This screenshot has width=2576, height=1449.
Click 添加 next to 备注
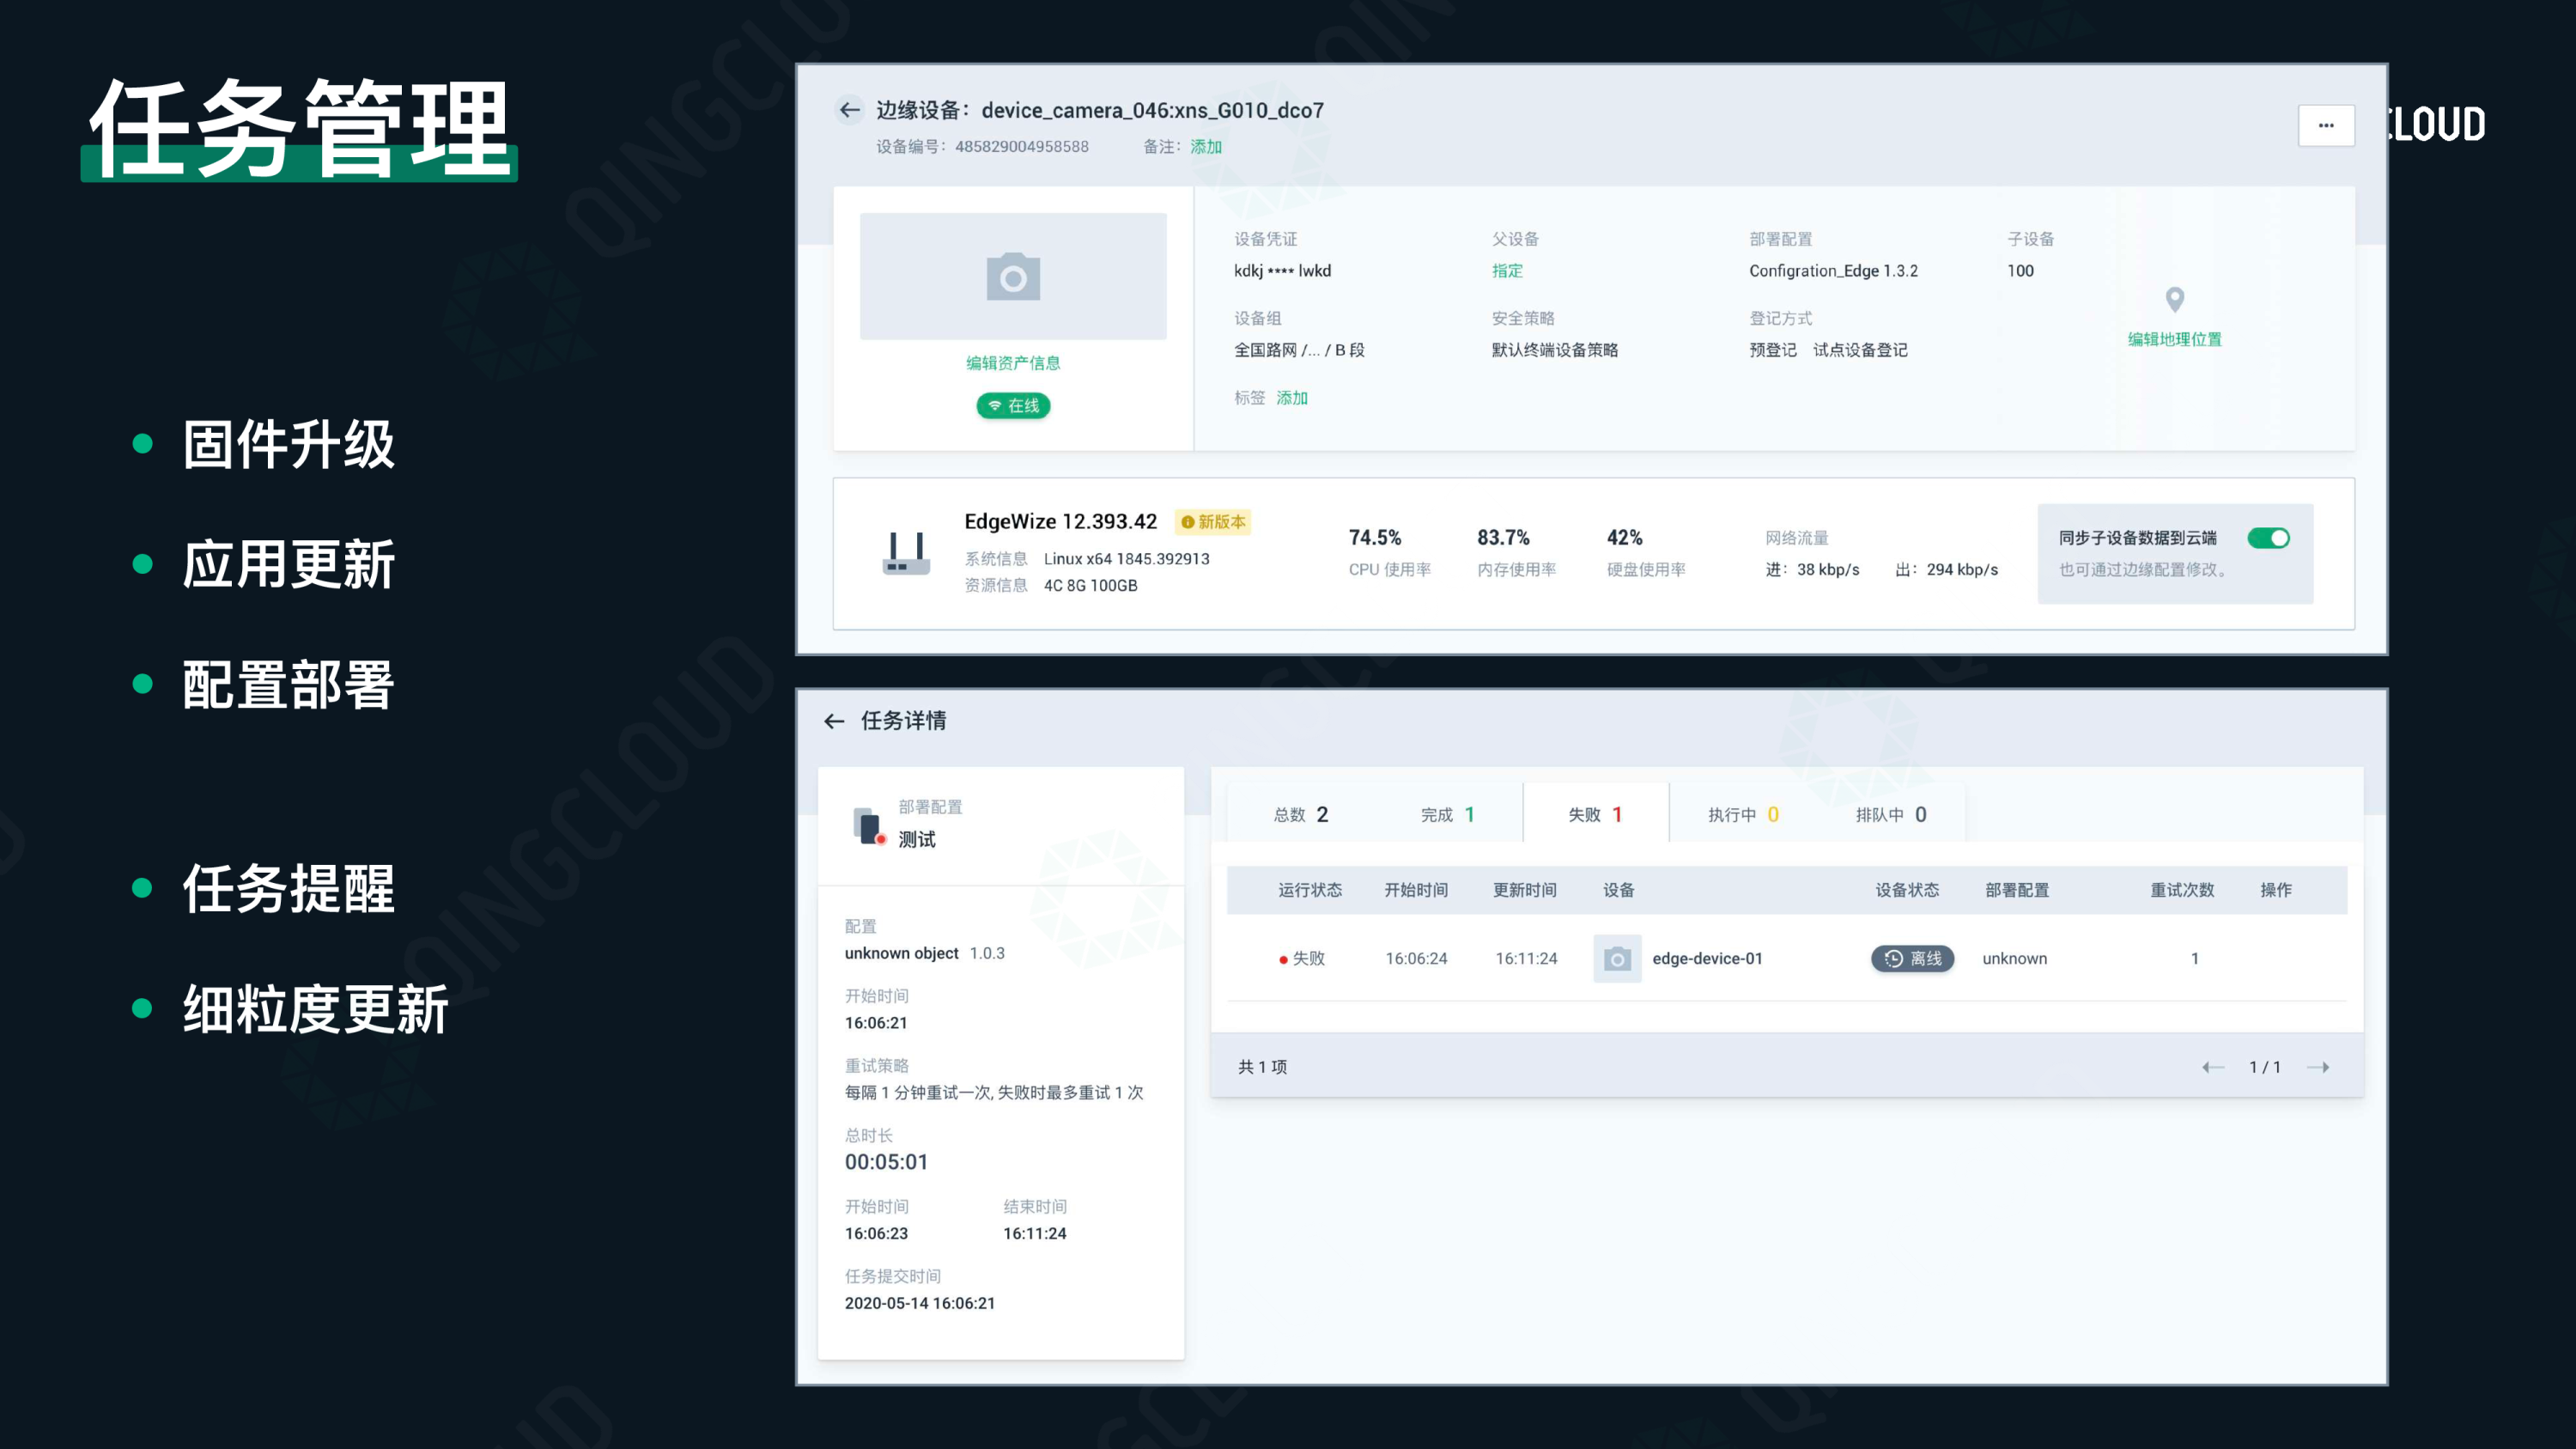pos(1206,147)
